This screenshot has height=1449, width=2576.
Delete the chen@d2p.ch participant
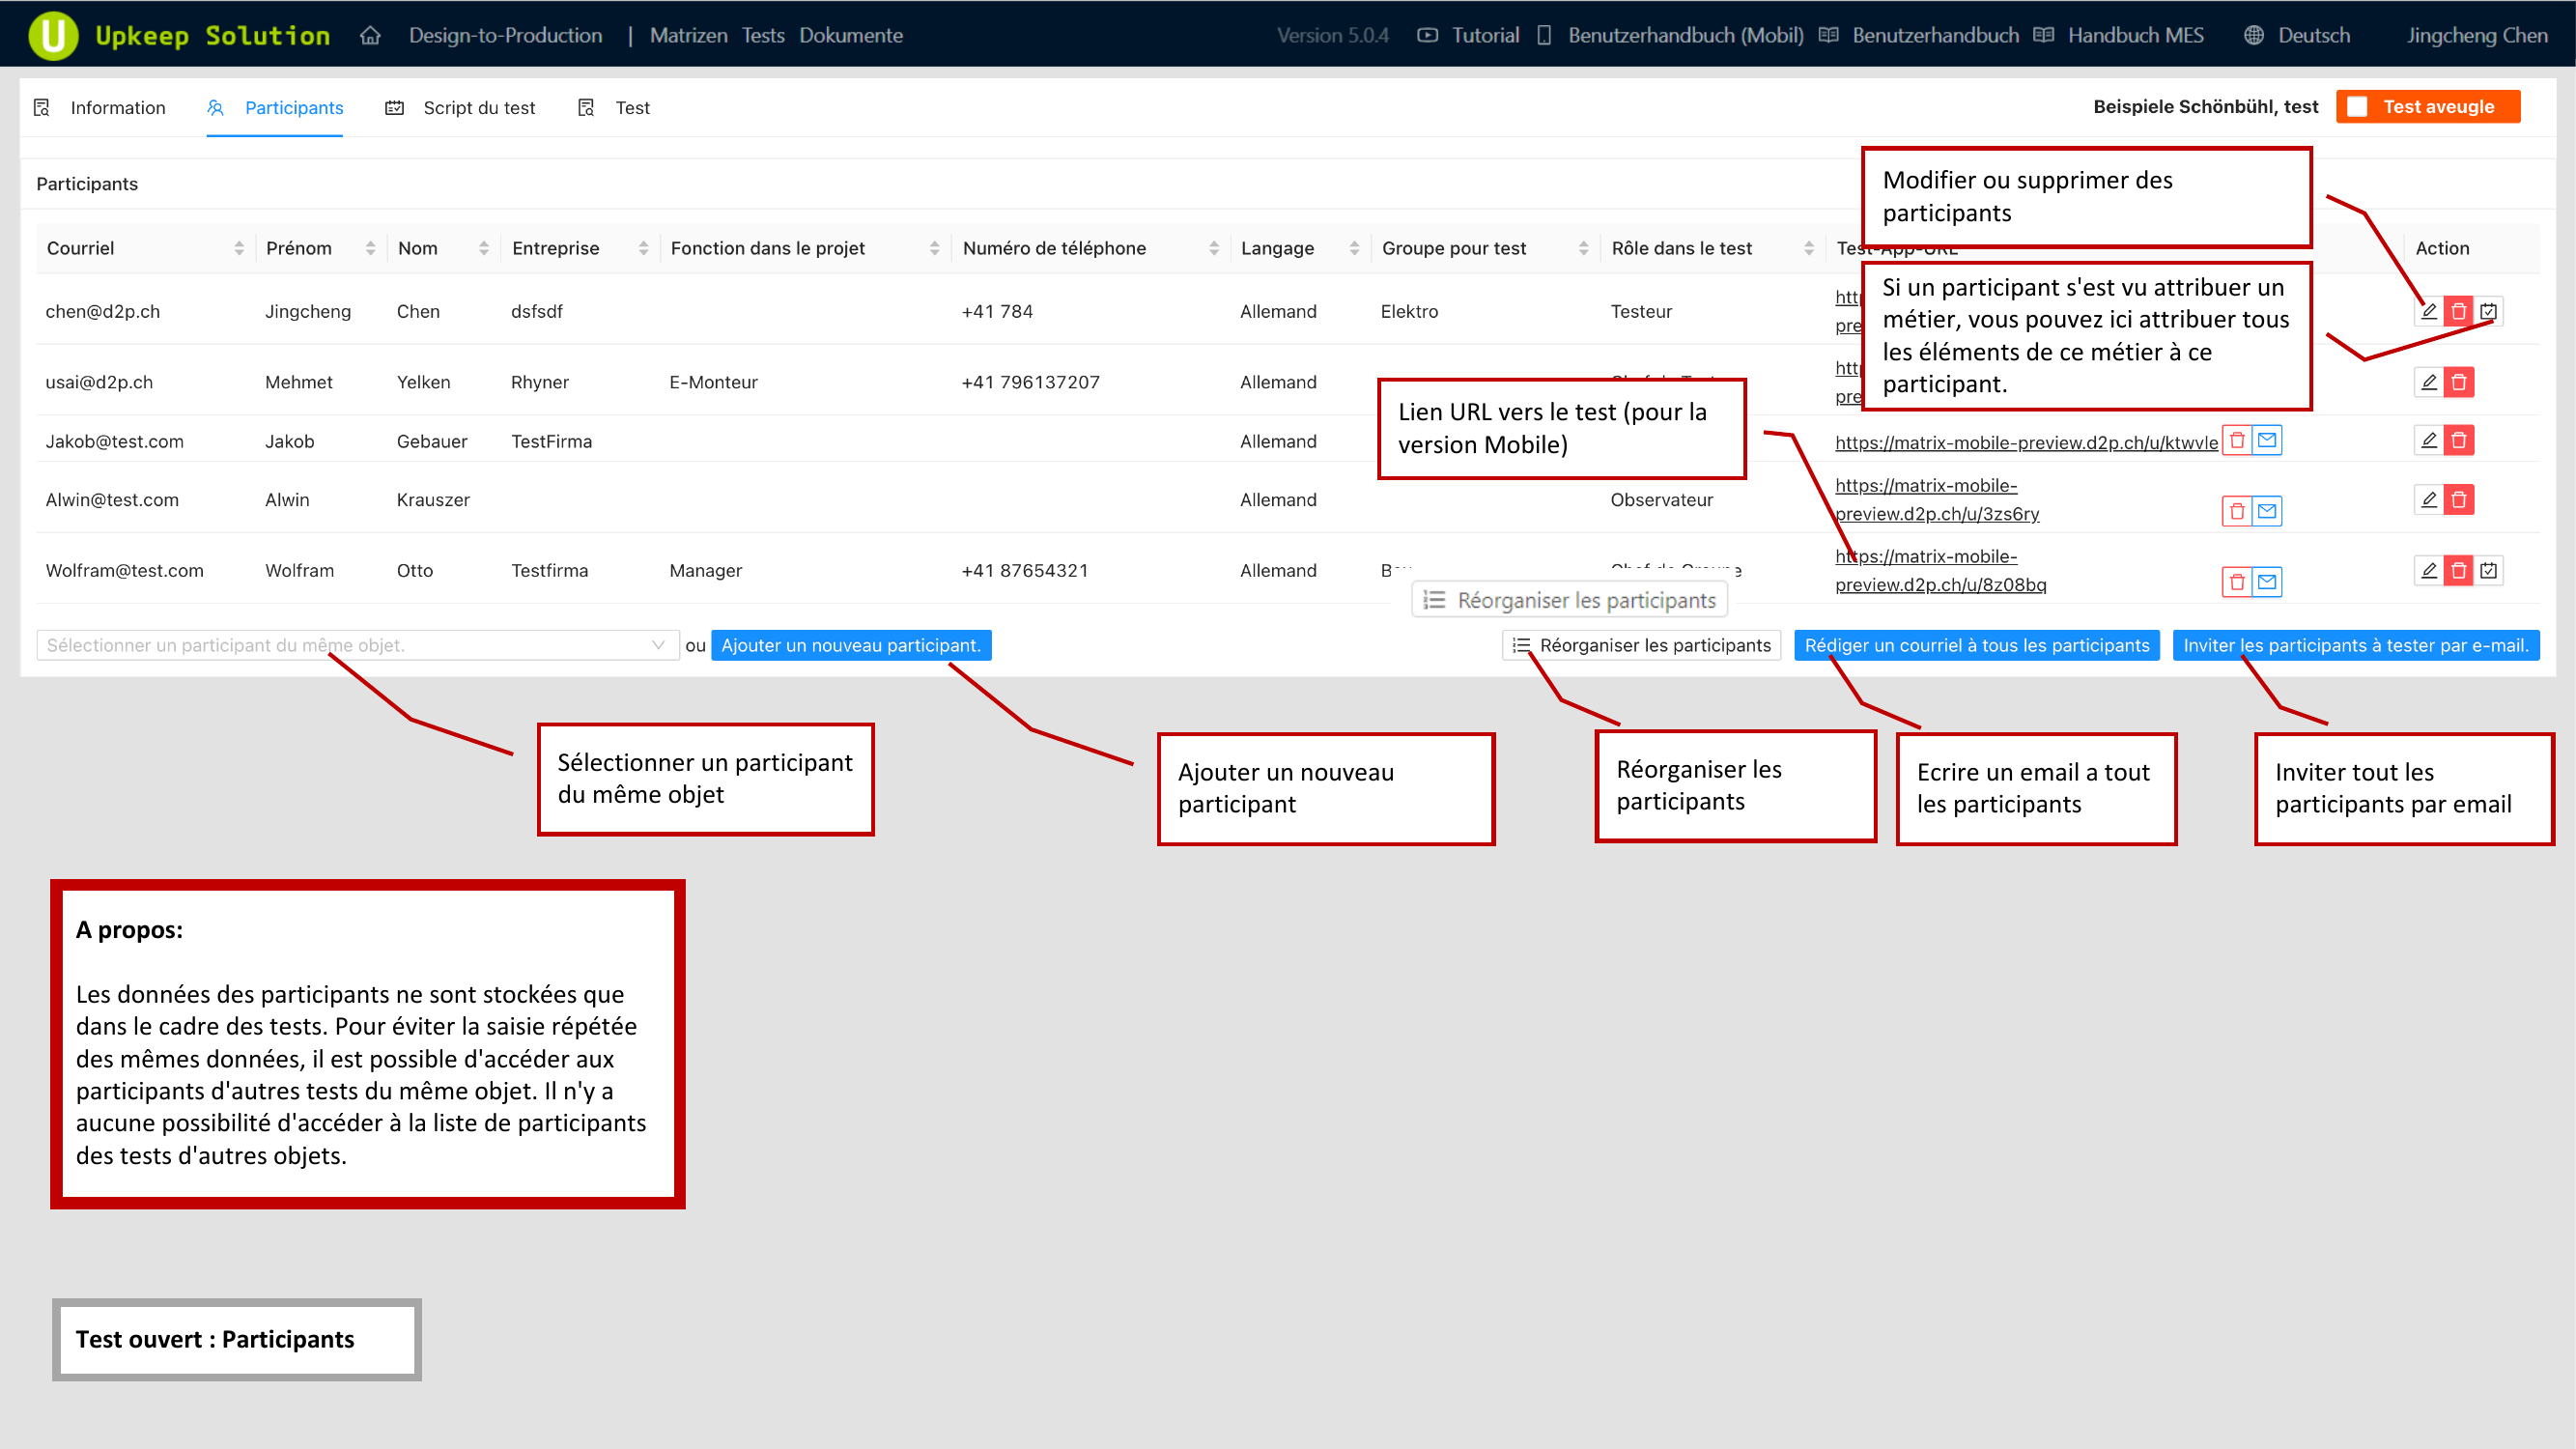pyautogui.click(x=2458, y=311)
